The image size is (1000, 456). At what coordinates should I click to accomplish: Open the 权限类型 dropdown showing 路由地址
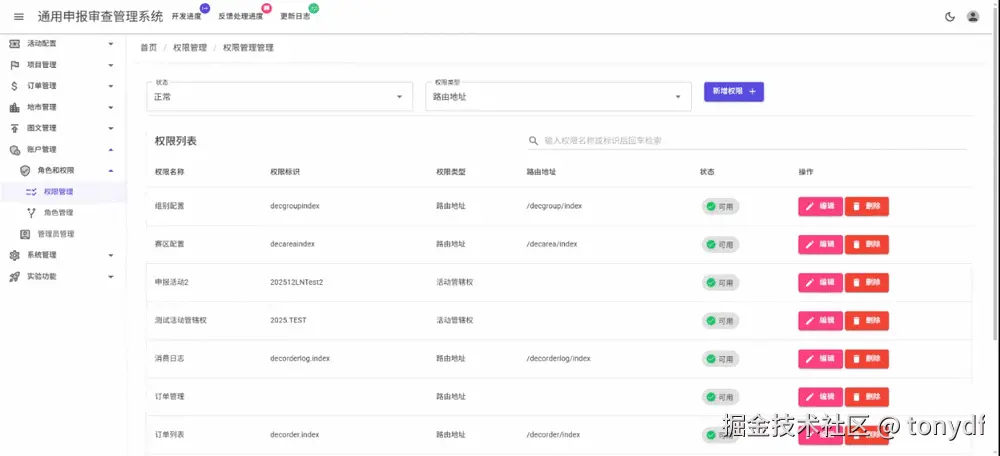click(x=557, y=97)
